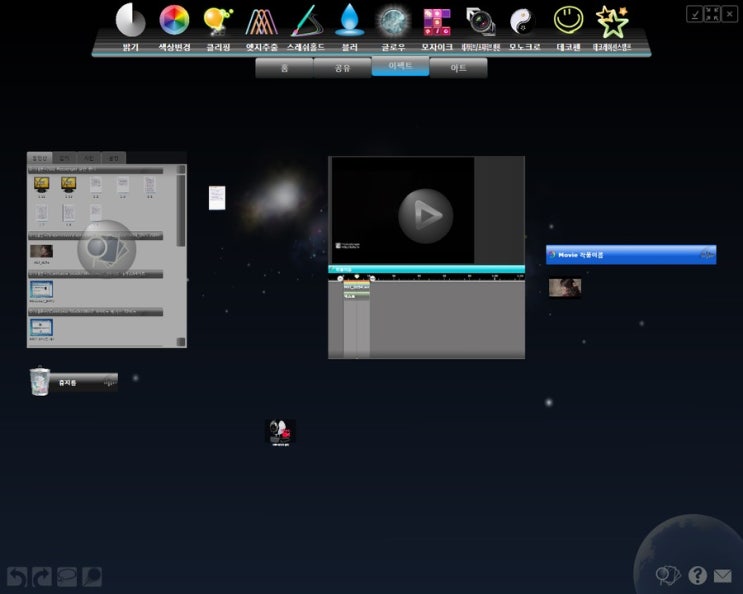
Task: Select the 모자이크 mosaic effect
Action: [x=436, y=21]
